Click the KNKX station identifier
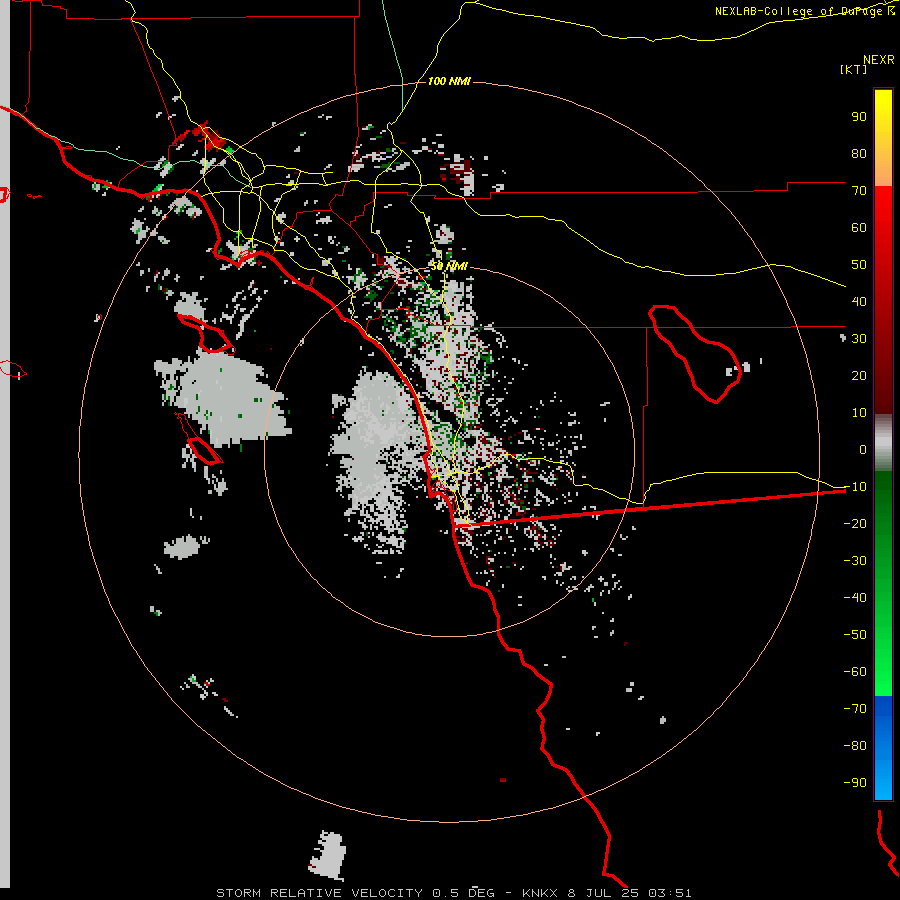 540,893
